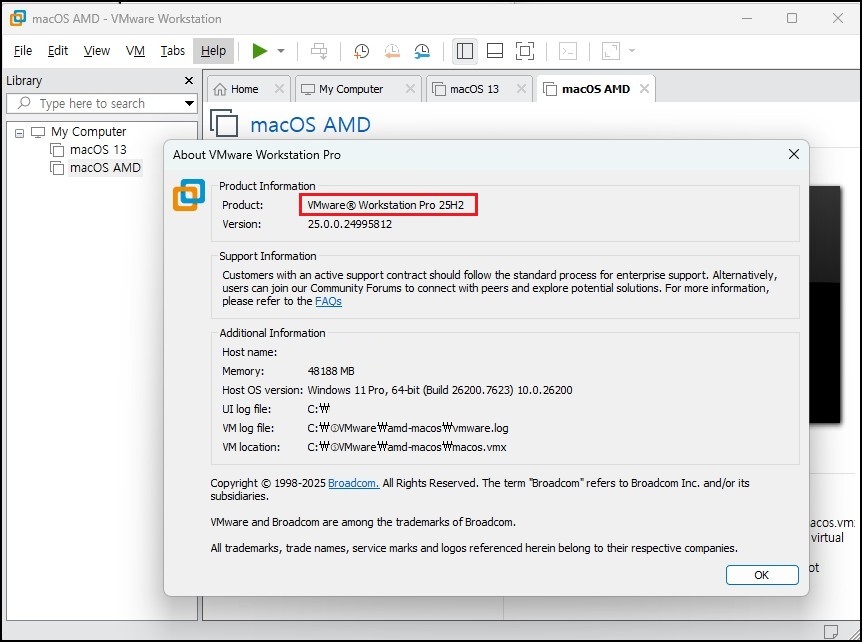Click the Host OS version value text
The image size is (862, 642).
440,390
